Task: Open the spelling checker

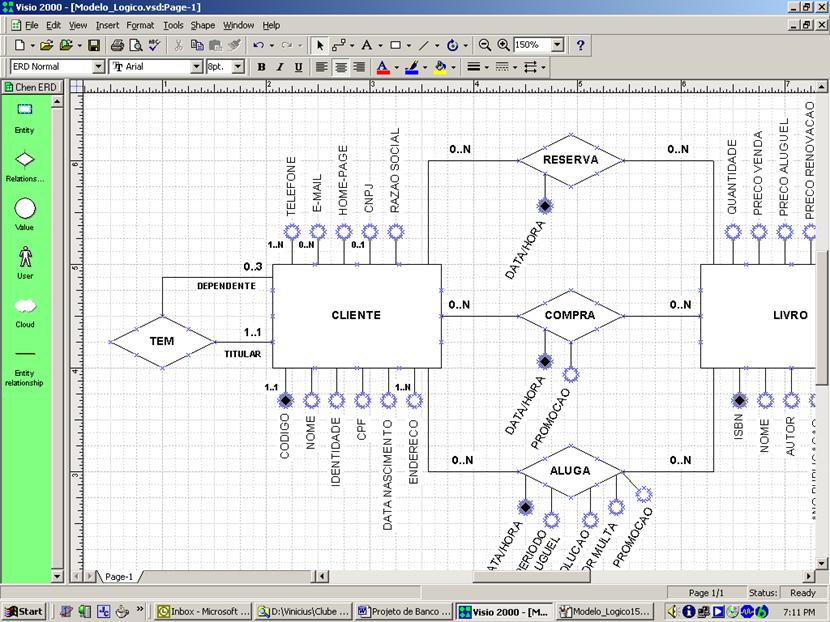Action: click(152, 44)
